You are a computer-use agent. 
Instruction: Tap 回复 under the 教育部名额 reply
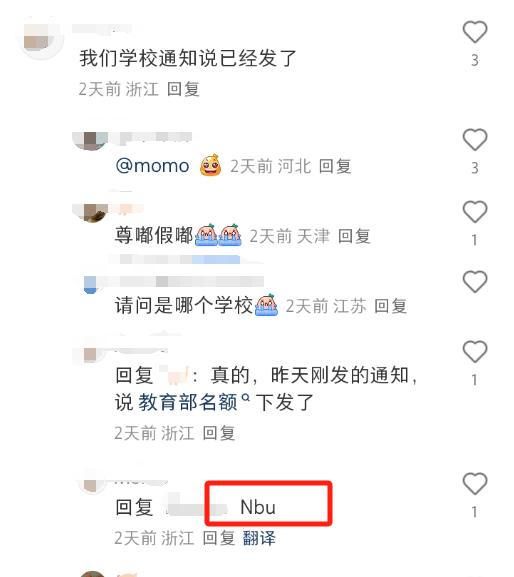pyautogui.click(x=219, y=433)
